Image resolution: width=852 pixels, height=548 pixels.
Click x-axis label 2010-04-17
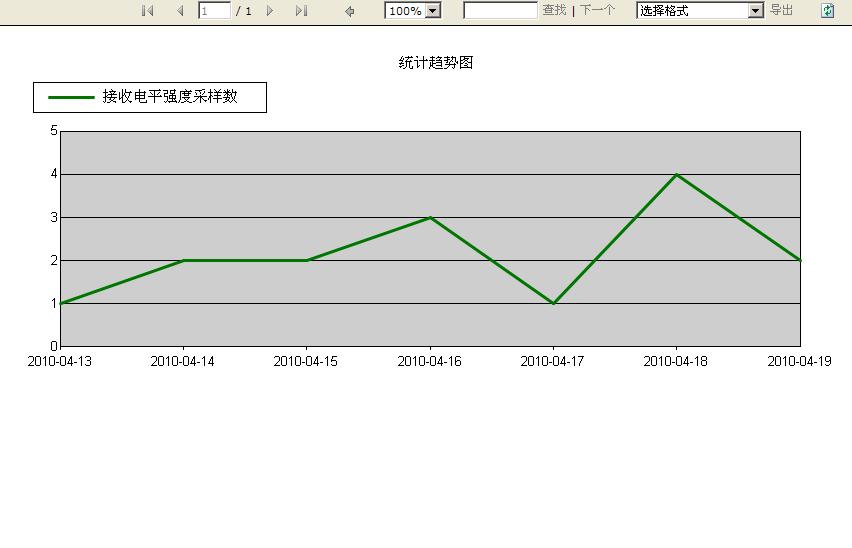[552, 361]
